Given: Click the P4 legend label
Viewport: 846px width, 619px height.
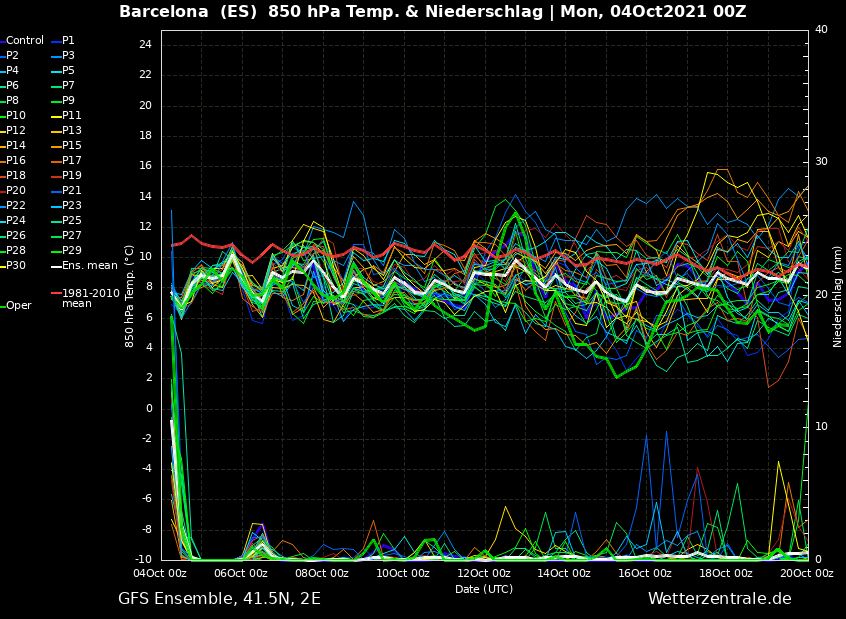Looking at the screenshot, I should tap(12, 71).
